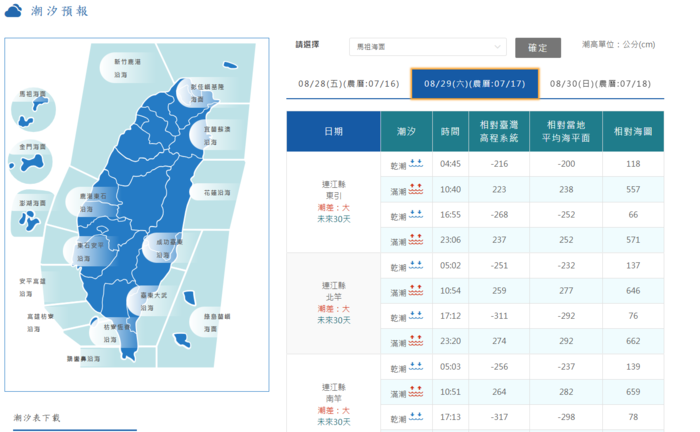700x432 pixels.
Task: Click the high tide icon at 10:40
Action: point(416,189)
